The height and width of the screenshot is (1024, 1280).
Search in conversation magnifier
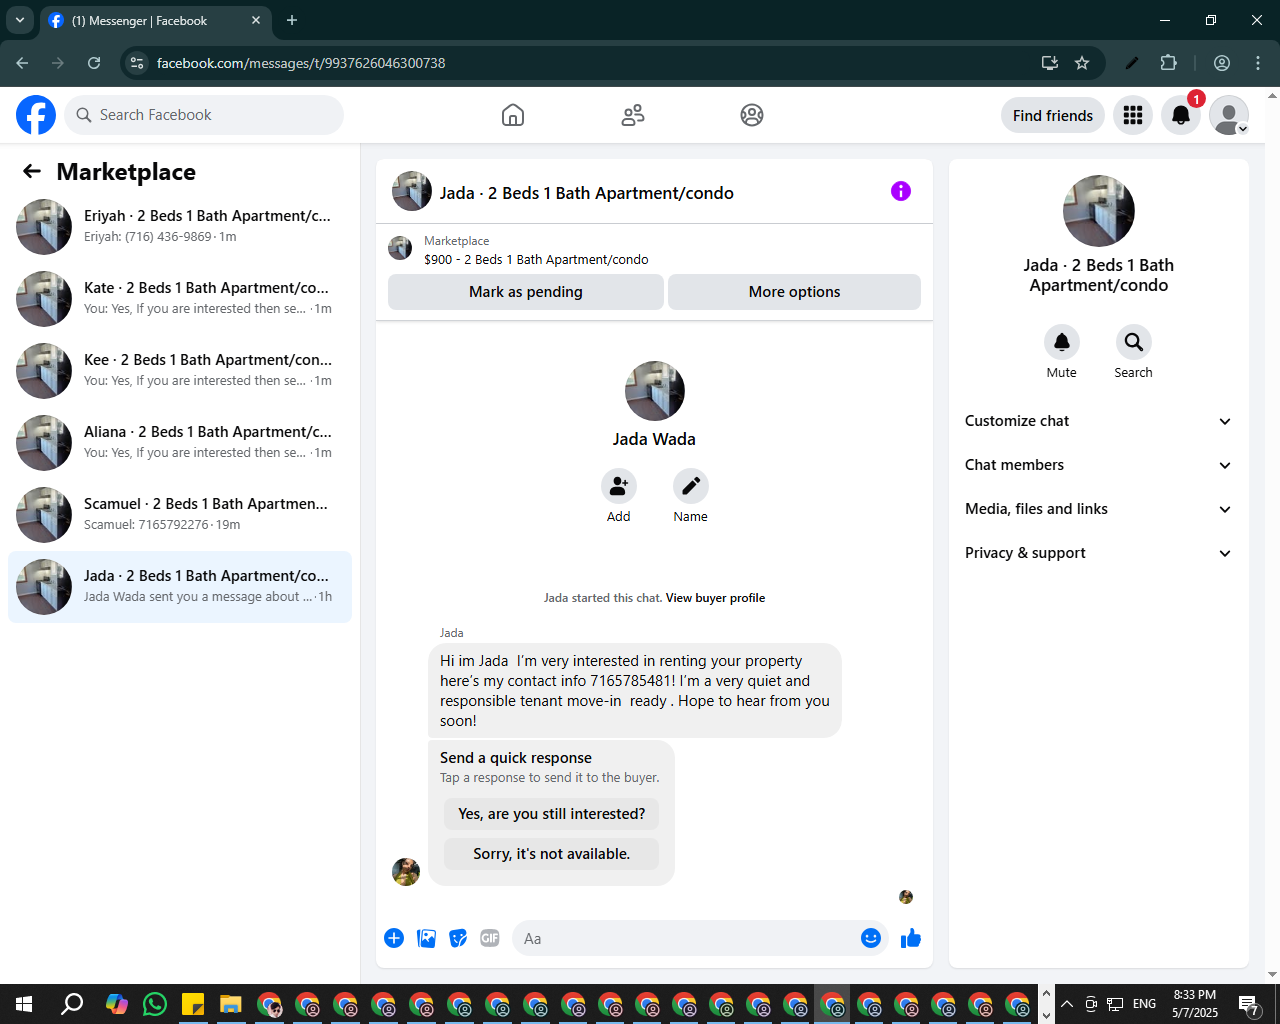[x=1134, y=342]
